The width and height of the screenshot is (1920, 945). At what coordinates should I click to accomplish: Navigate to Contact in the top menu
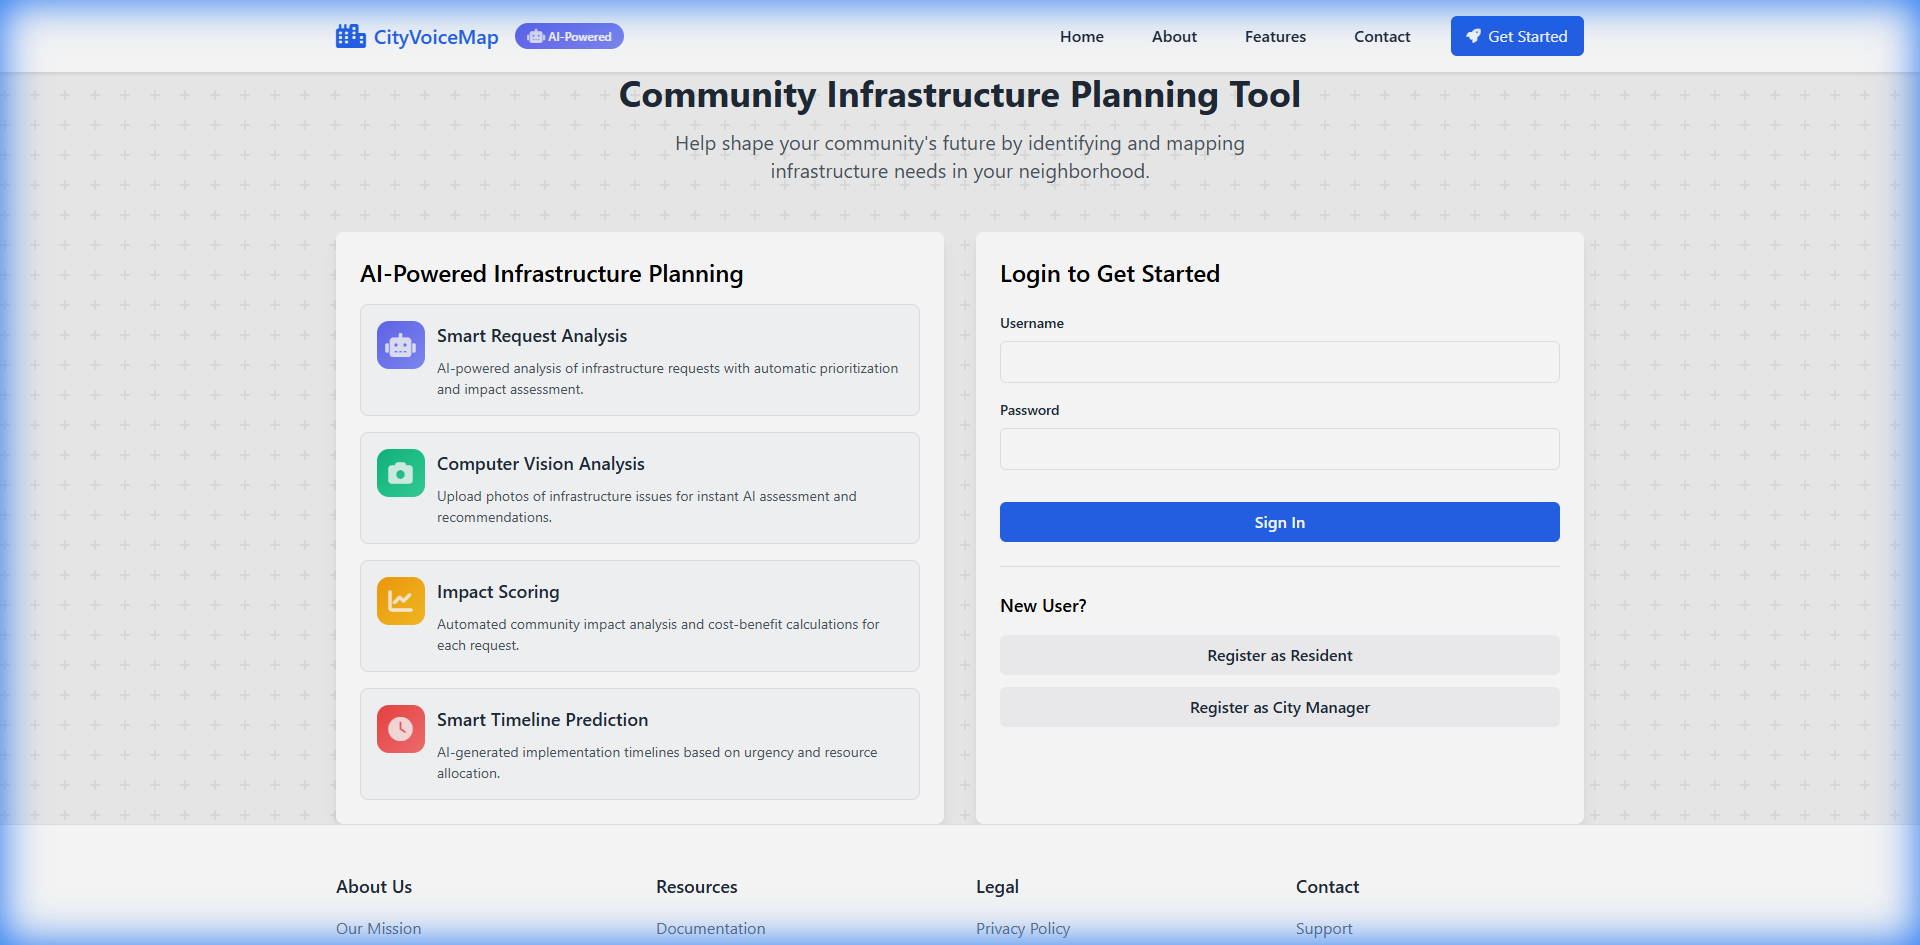tap(1382, 37)
